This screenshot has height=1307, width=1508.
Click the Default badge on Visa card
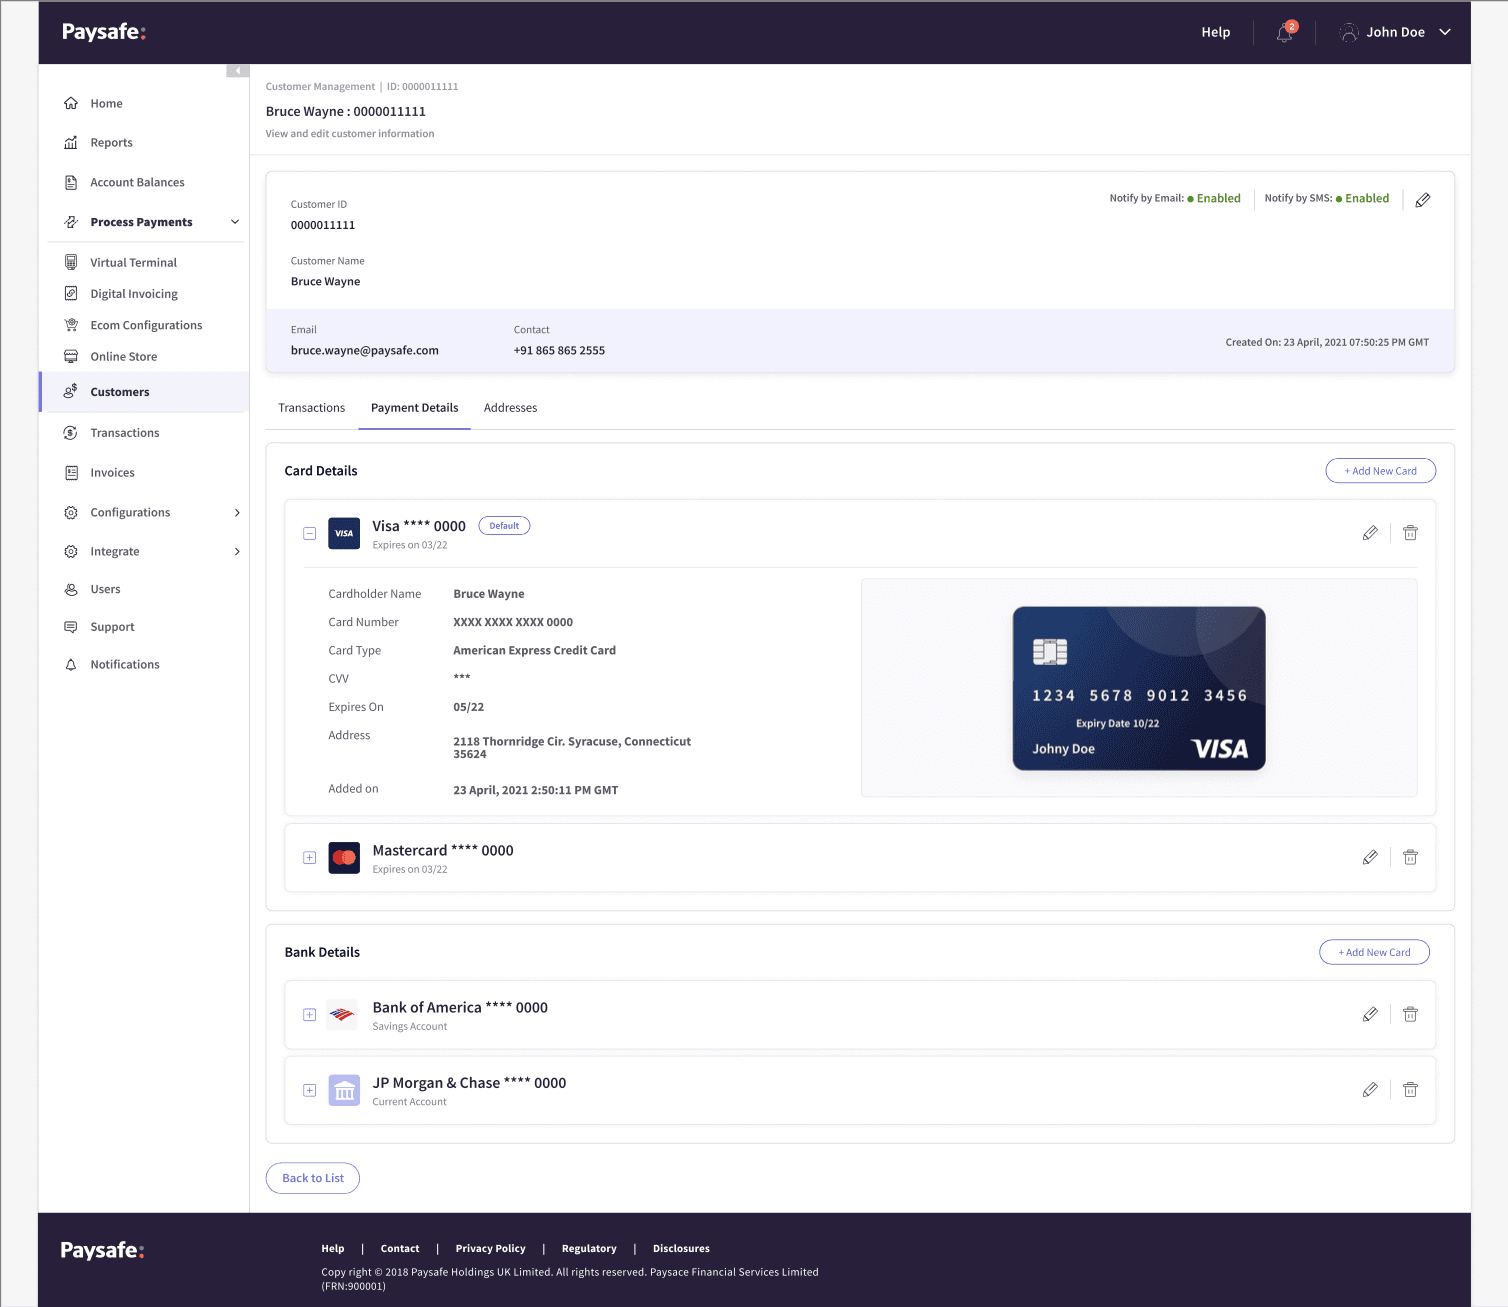click(504, 526)
